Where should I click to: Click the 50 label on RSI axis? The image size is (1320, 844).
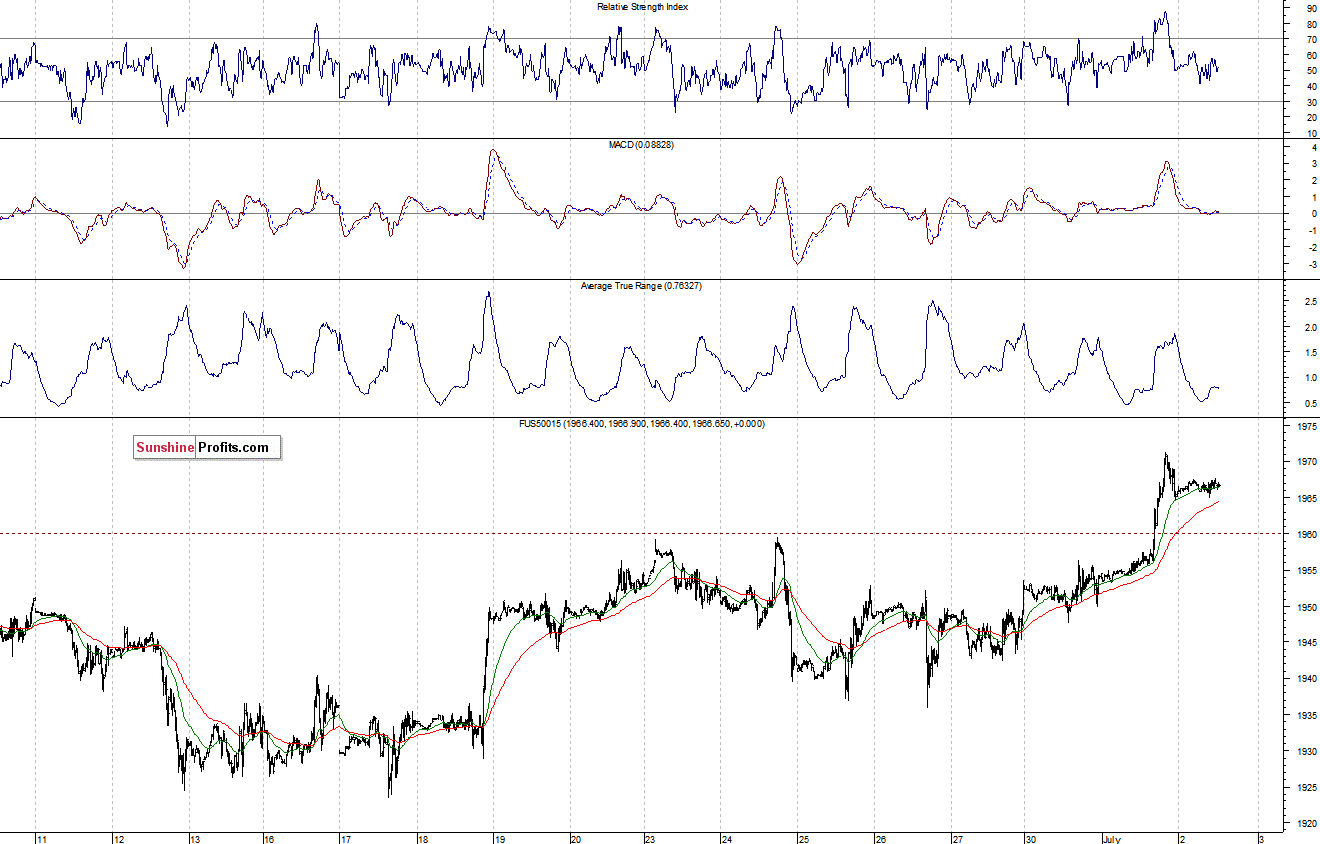click(x=1311, y=71)
